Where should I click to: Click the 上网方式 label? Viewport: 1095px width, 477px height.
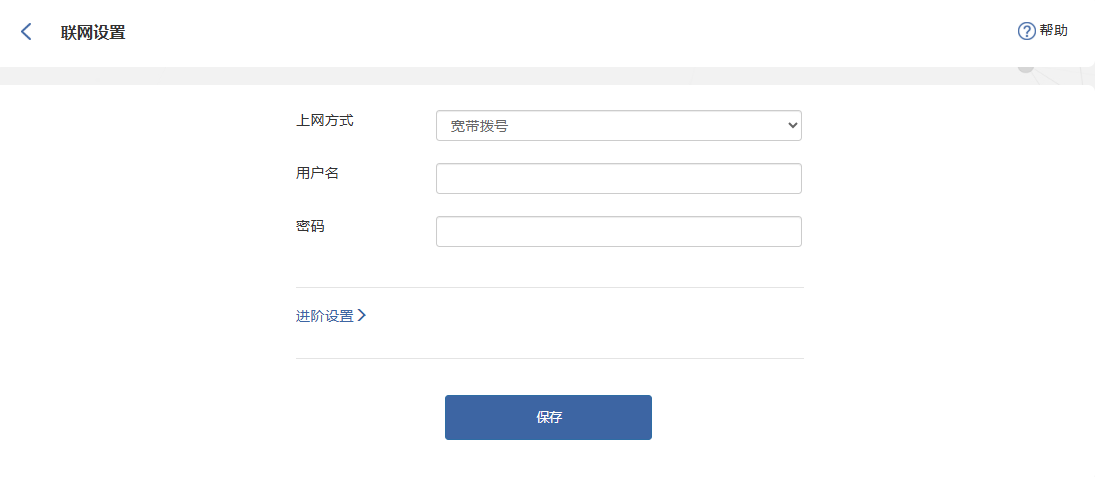pos(325,121)
